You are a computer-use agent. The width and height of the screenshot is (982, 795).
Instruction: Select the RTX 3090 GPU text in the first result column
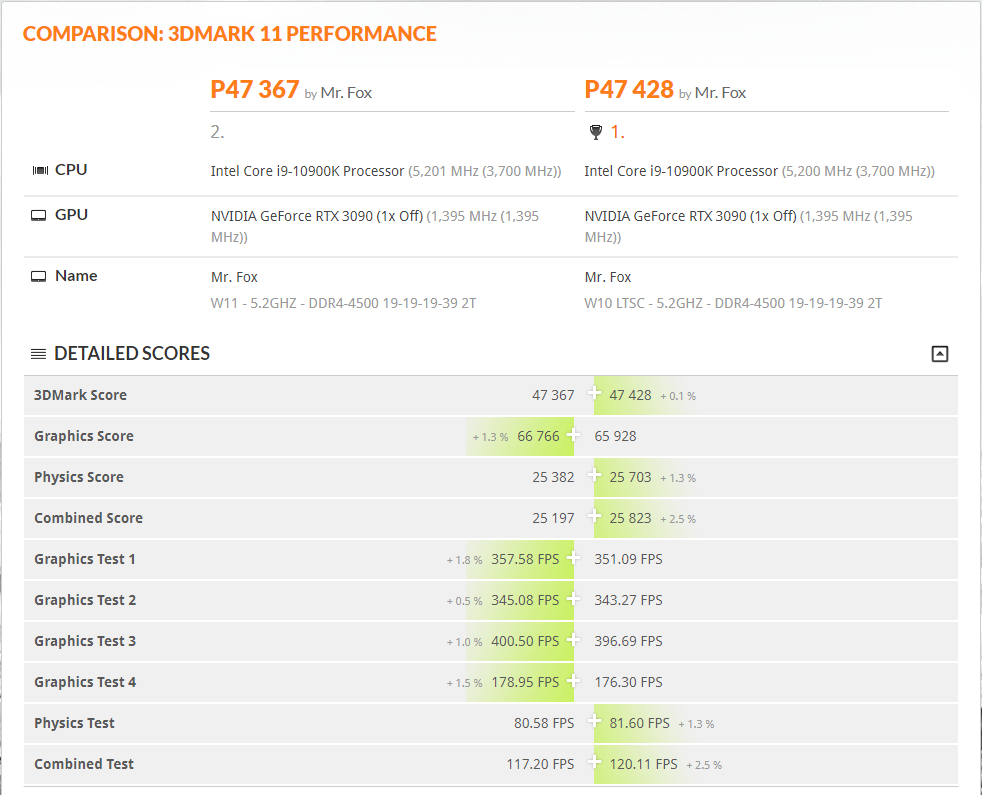375,226
